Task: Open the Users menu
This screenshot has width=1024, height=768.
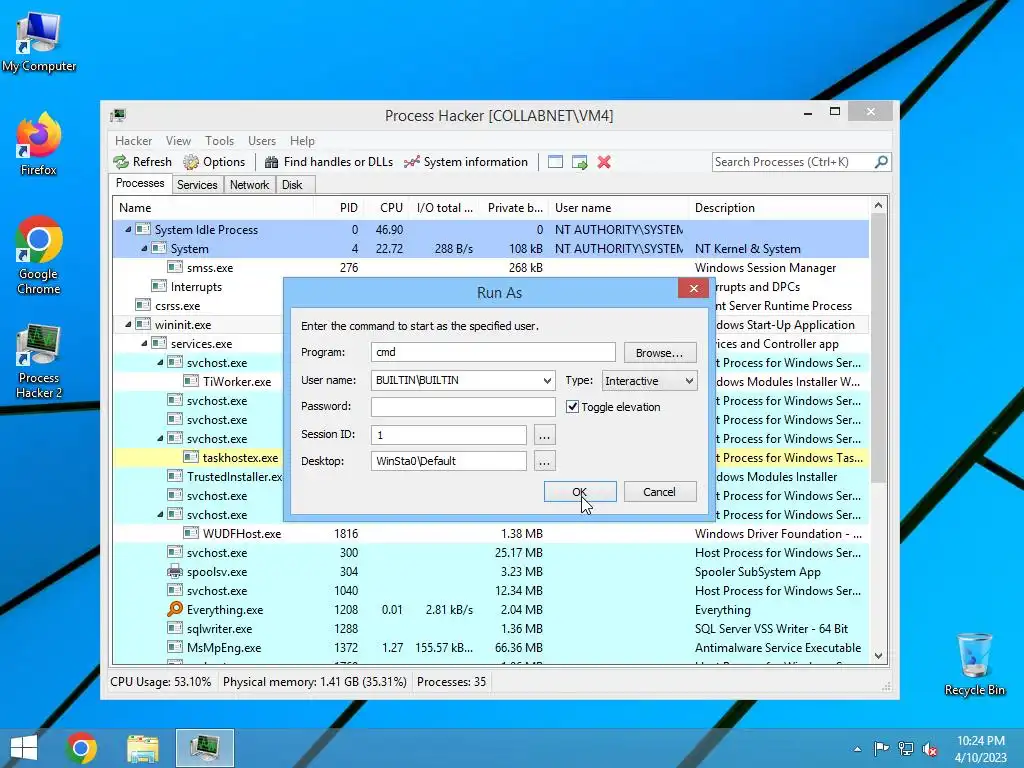Action: tap(261, 140)
